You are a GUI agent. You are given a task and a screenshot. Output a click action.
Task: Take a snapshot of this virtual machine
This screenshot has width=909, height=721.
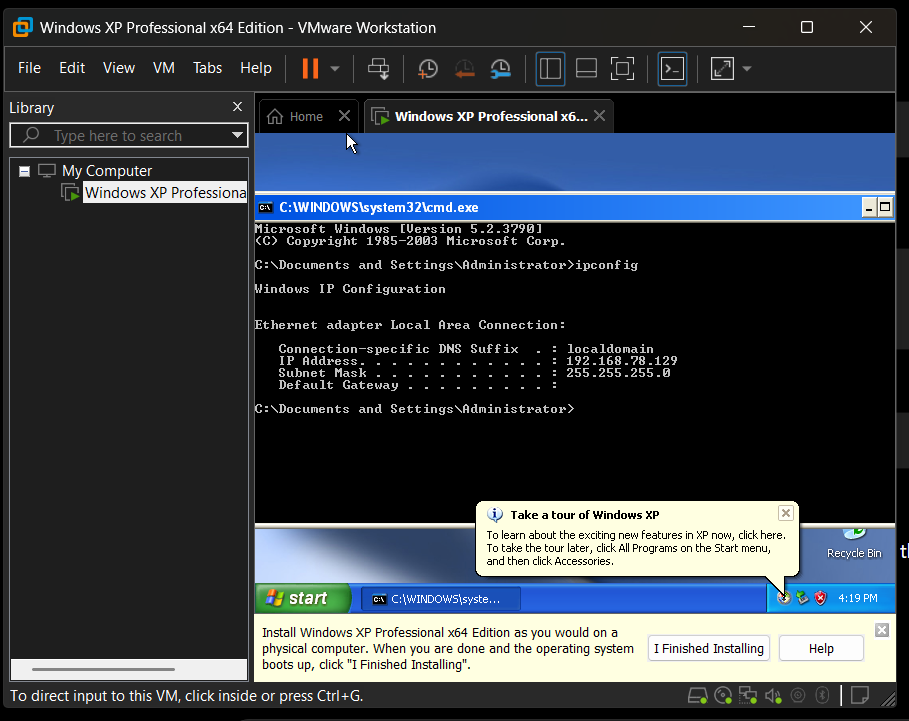pos(428,68)
